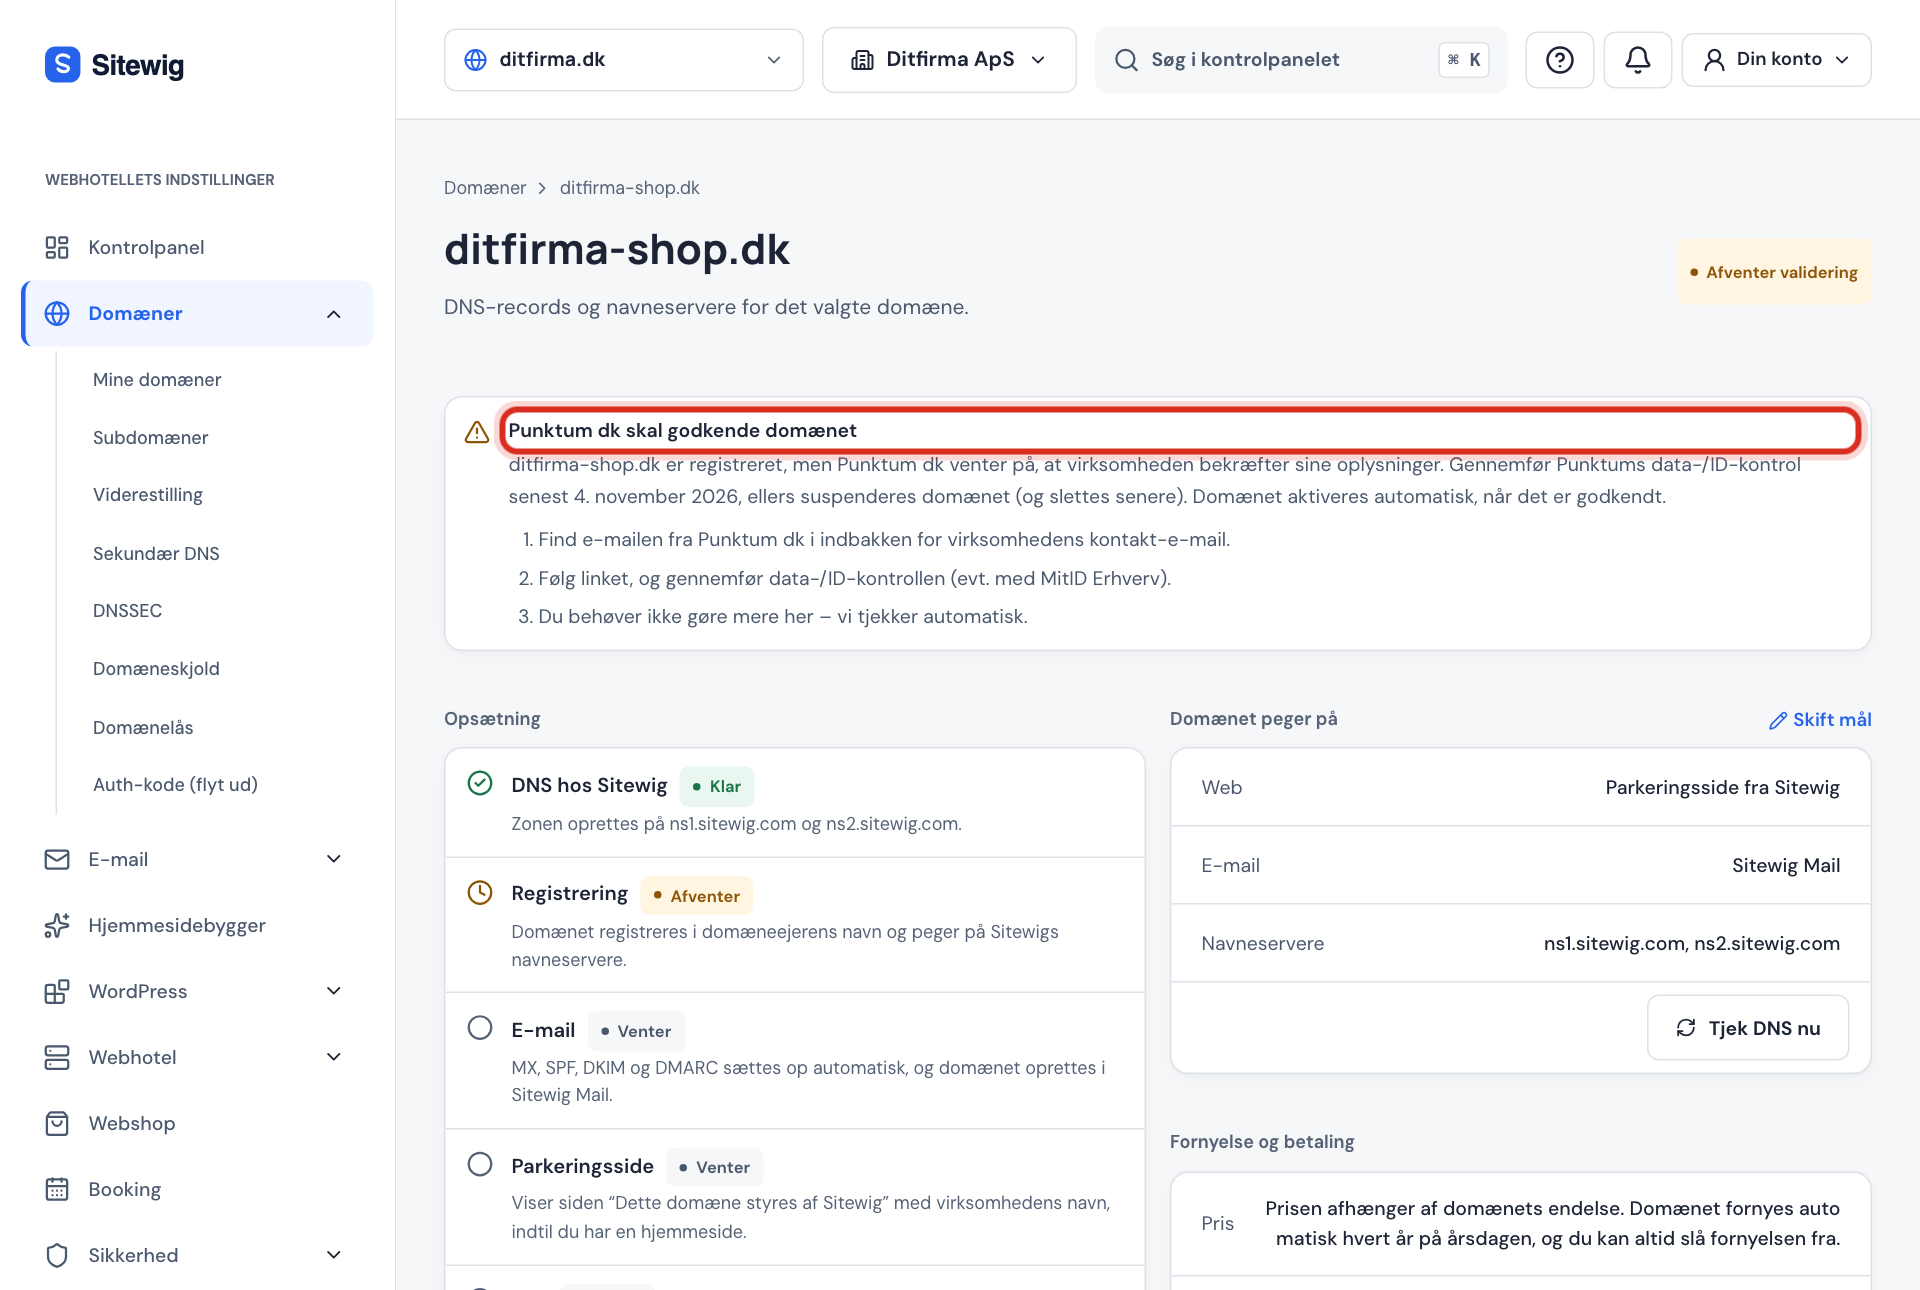Expand the WordPress sidebar section
1920x1290 pixels.
(334, 991)
